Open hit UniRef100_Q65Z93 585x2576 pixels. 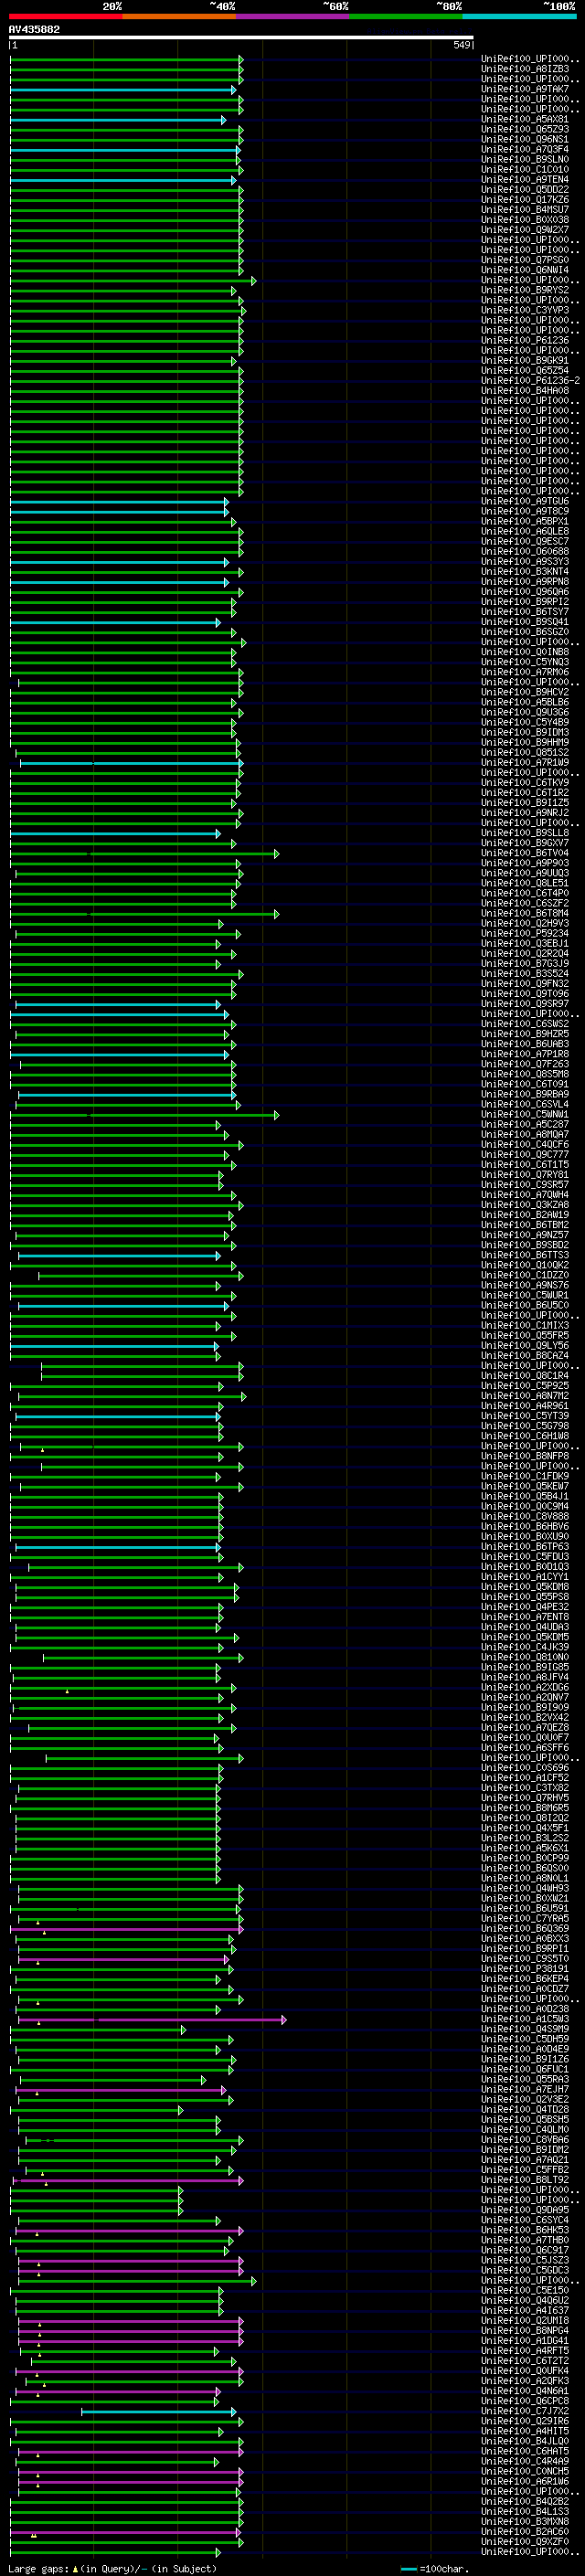click(x=525, y=129)
